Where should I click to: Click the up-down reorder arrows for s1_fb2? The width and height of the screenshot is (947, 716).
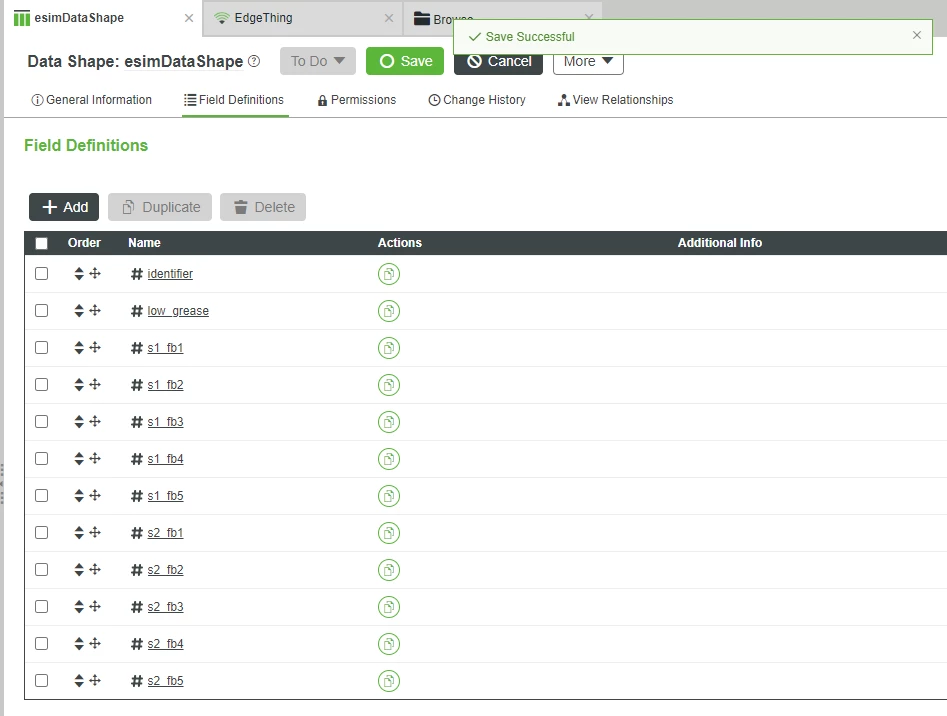79,385
